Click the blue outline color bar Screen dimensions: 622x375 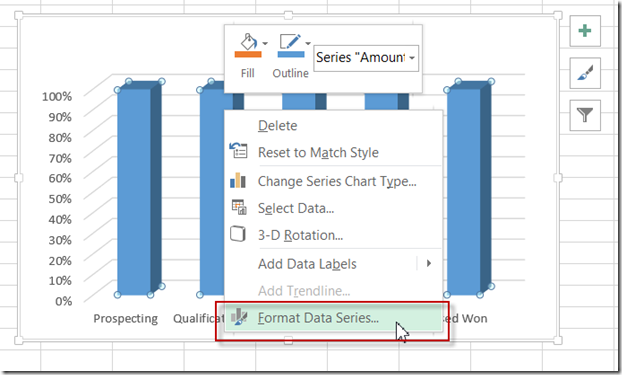pyautogui.click(x=291, y=54)
